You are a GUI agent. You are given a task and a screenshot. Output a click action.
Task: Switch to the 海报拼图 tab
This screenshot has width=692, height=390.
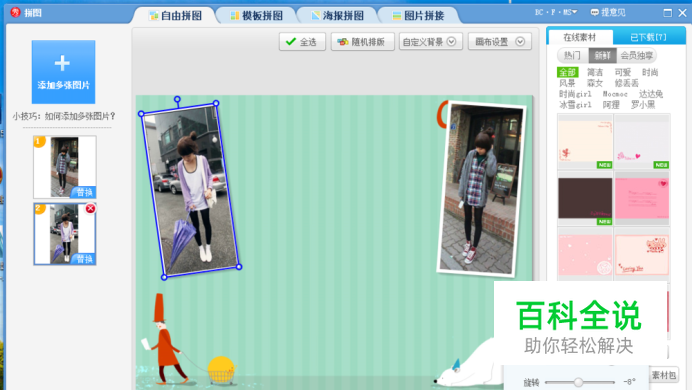[338, 16]
